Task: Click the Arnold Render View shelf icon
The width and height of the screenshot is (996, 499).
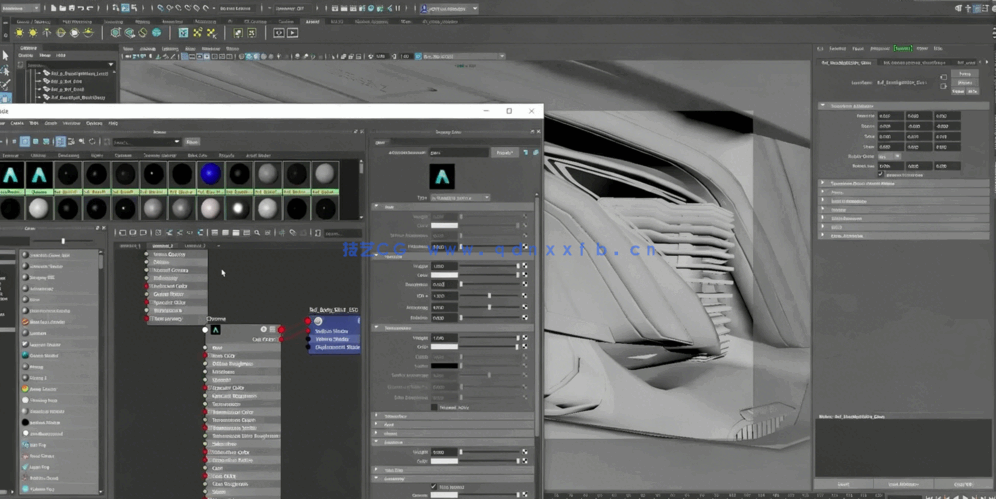Action: click(279, 33)
